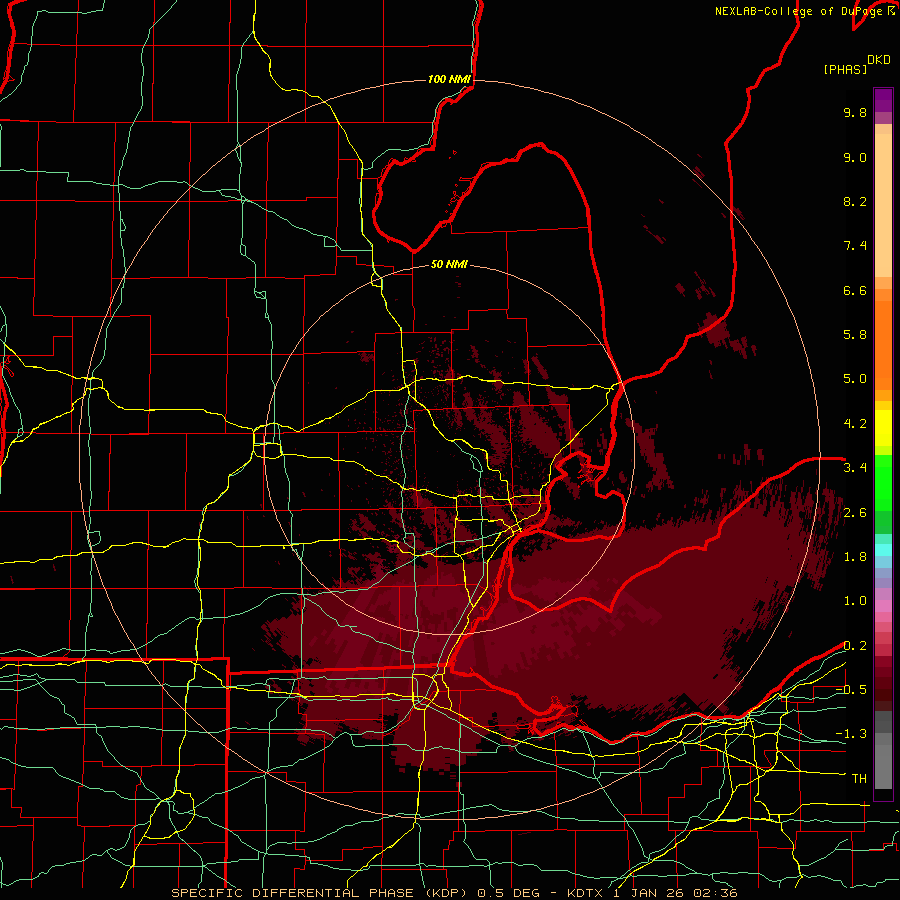This screenshot has width=900, height=900.
Task: Select the -1.3 scale value
Action: click(851, 734)
